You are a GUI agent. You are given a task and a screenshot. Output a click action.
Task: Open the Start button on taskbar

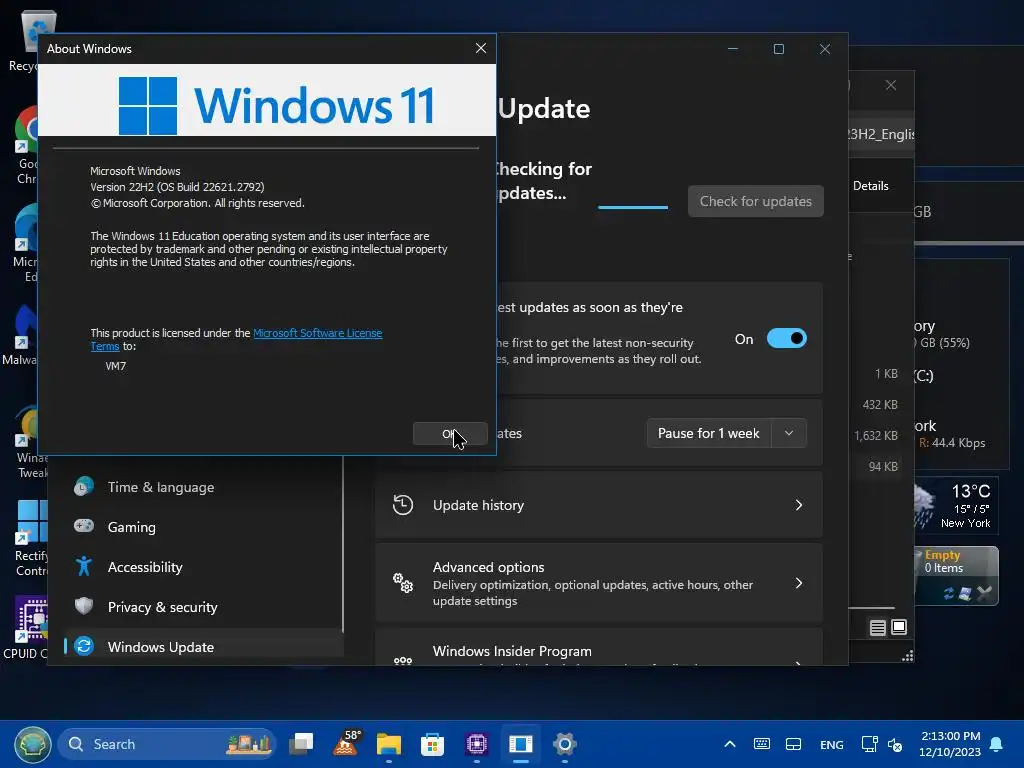click(33, 744)
